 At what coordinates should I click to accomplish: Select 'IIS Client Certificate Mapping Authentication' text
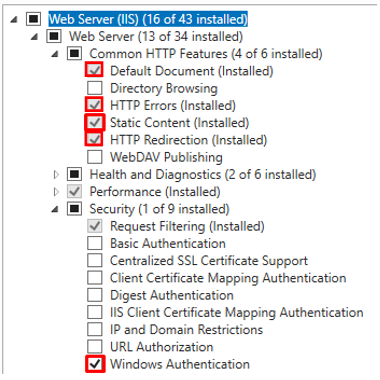237,312
